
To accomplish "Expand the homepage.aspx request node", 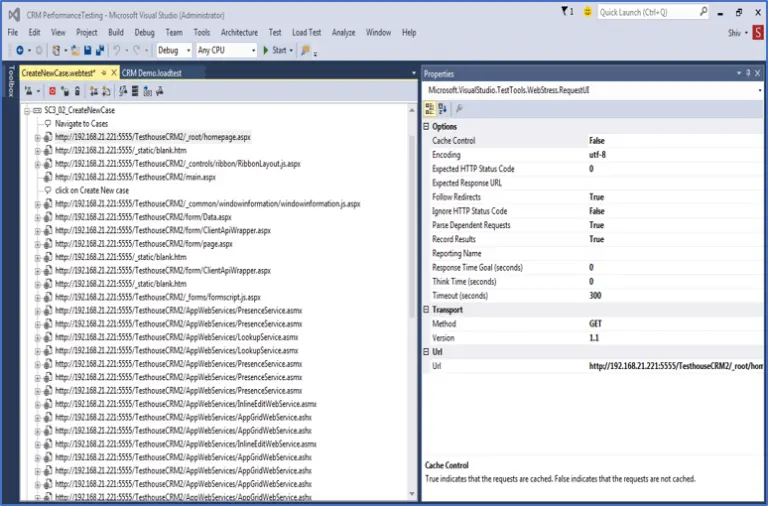I will pyautogui.click(x=38, y=137).
